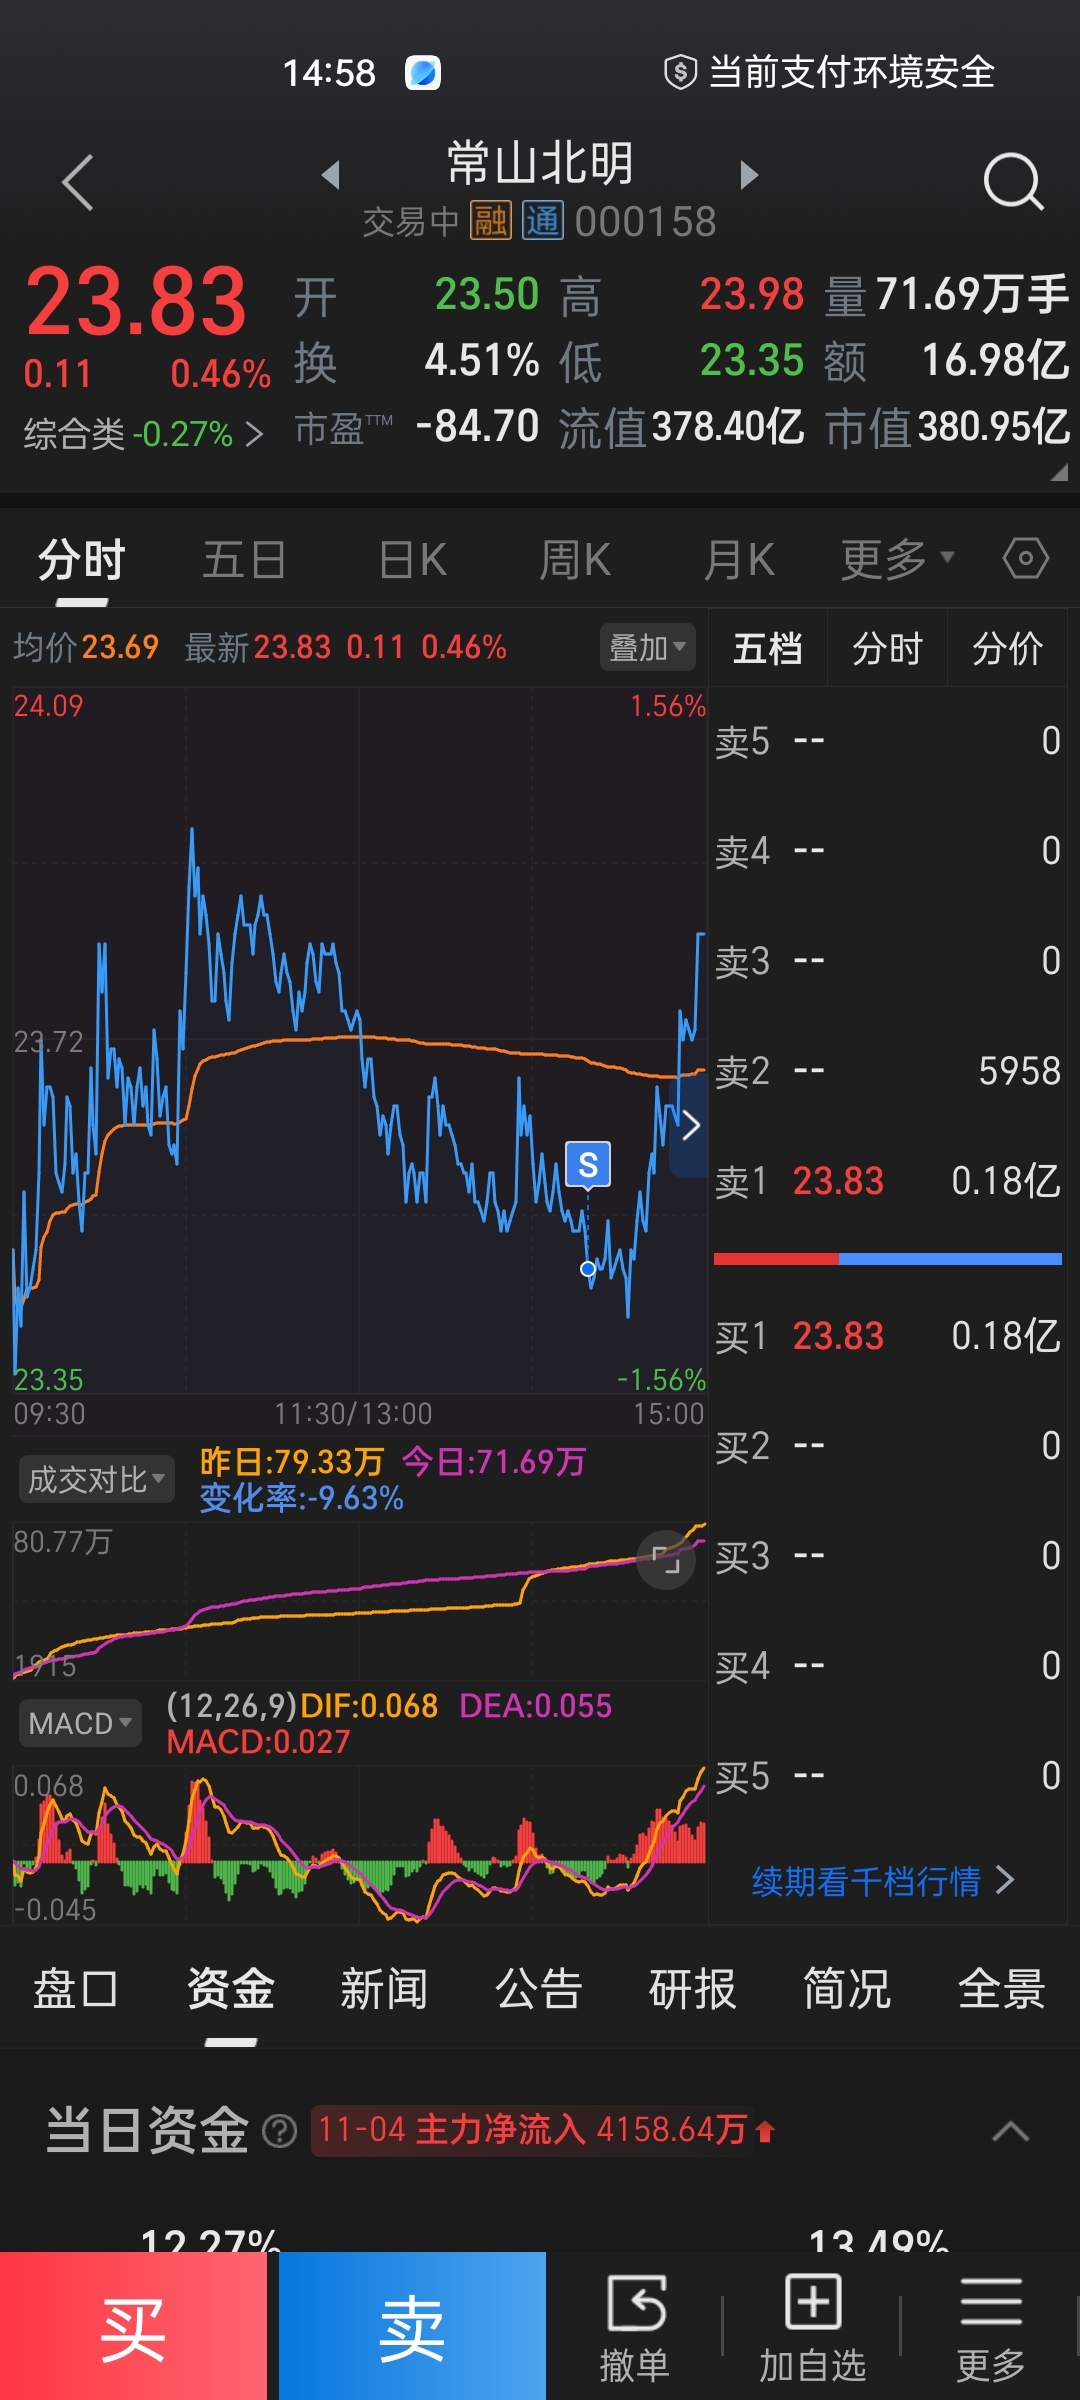The height and width of the screenshot is (2400, 1080).
Task: Tap the MACD histogram chart
Action: click(x=360, y=1845)
